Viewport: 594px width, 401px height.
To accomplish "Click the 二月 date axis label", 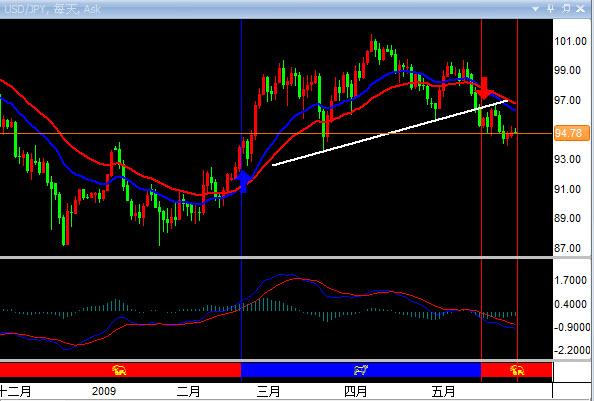I will pos(188,391).
